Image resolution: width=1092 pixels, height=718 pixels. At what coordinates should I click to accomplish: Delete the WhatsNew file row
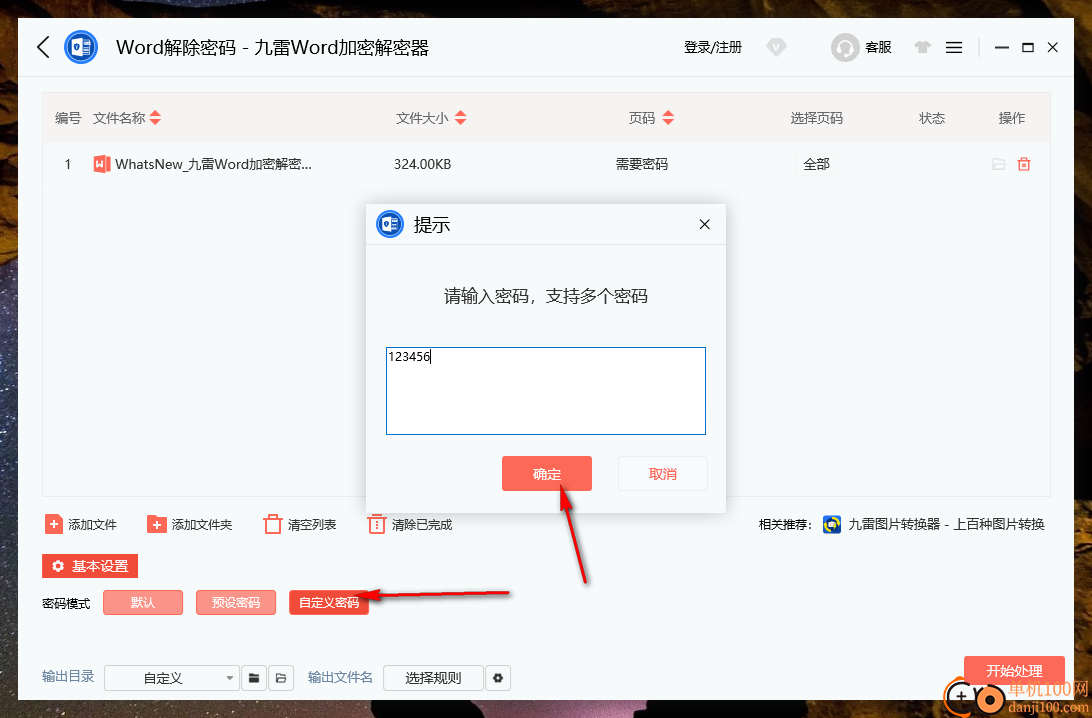[1024, 164]
